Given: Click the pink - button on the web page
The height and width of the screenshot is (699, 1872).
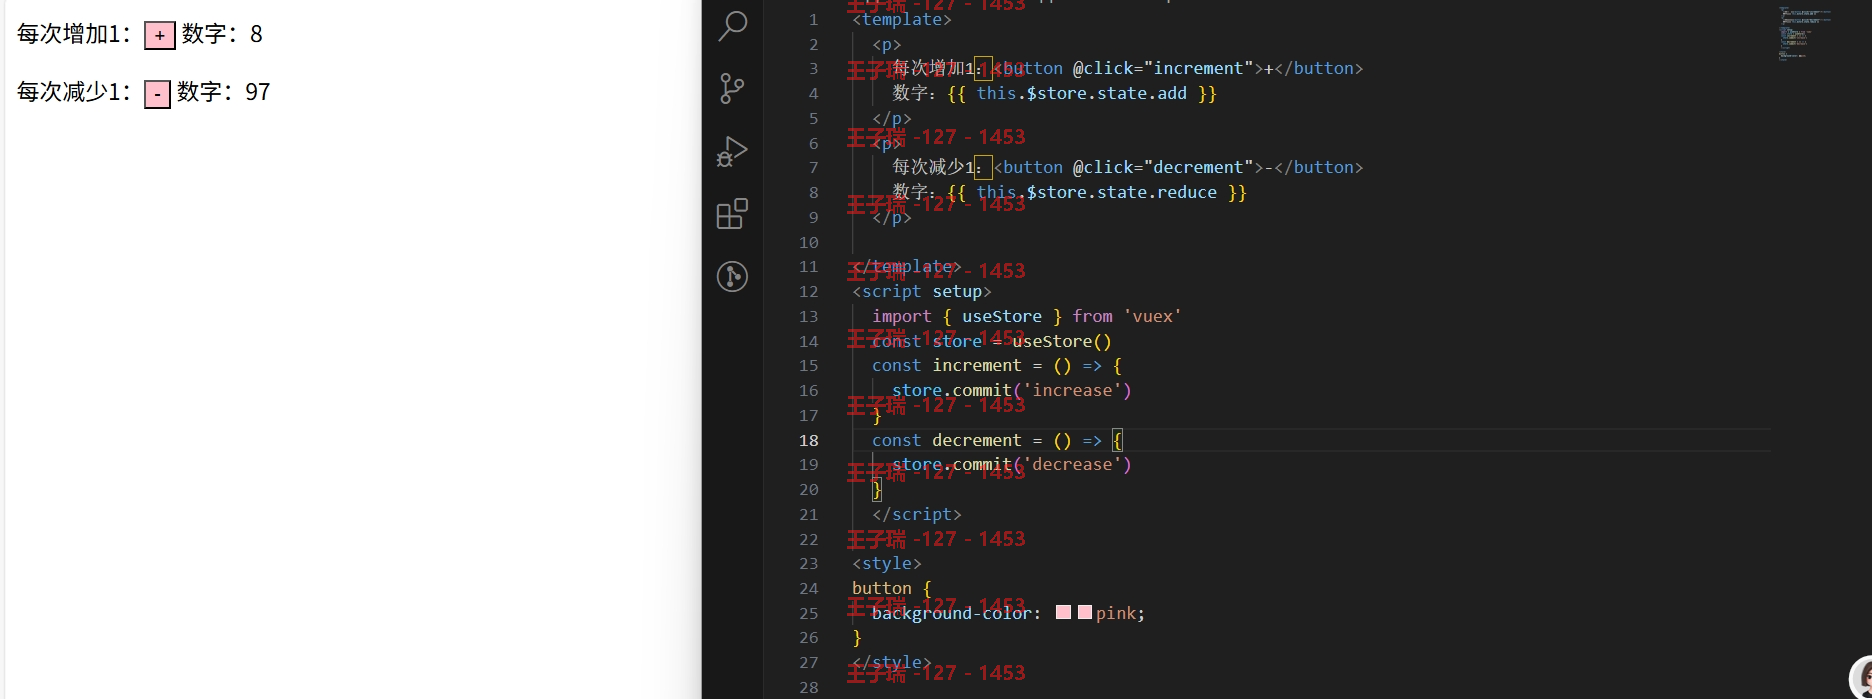Looking at the screenshot, I should (157, 94).
